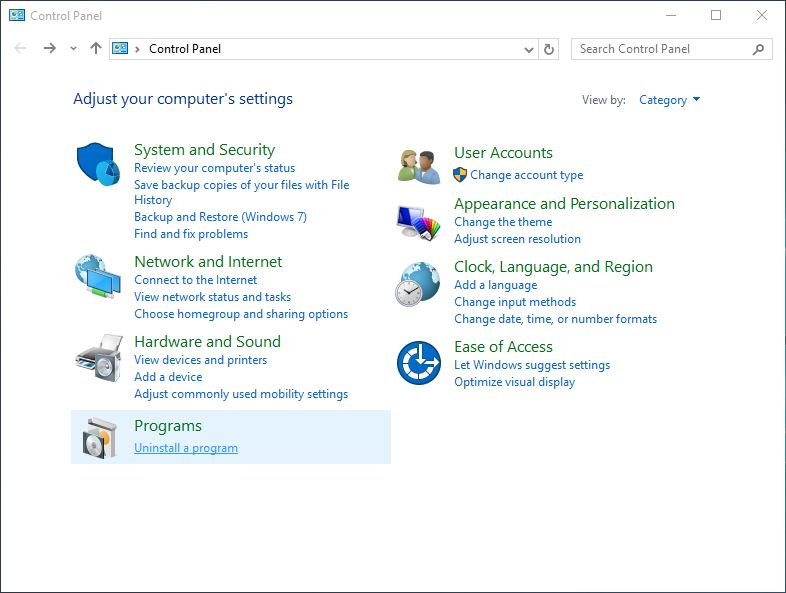Image resolution: width=786 pixels, height=593 pixels.
Task: Expand the recent locations chevron
Action: pyautogui.click(x=73, y=49)
